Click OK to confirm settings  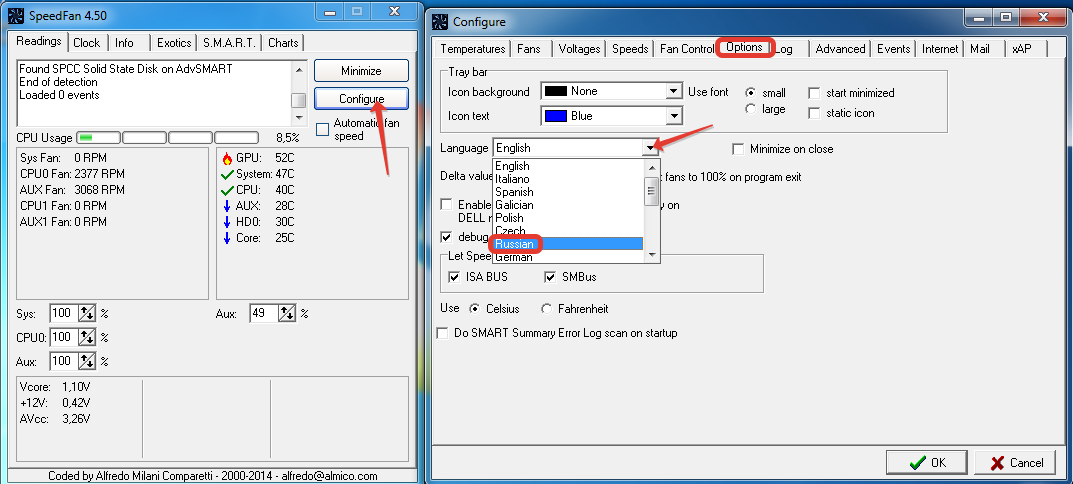(926, 463)
